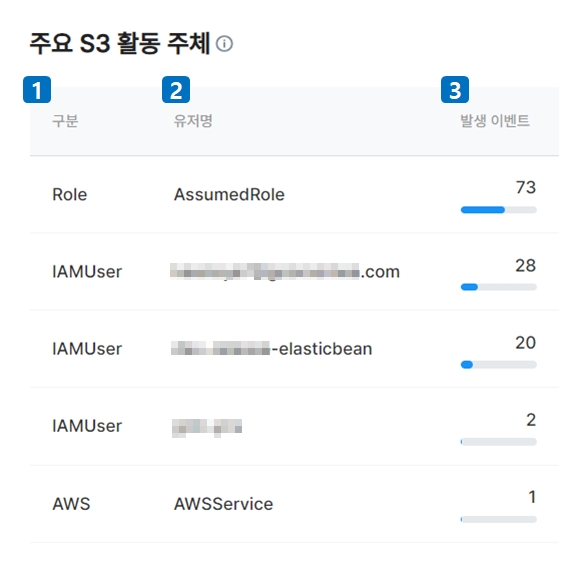584x580 pixels.
Task: Click the Role type cell
Action: pos(70,194)
